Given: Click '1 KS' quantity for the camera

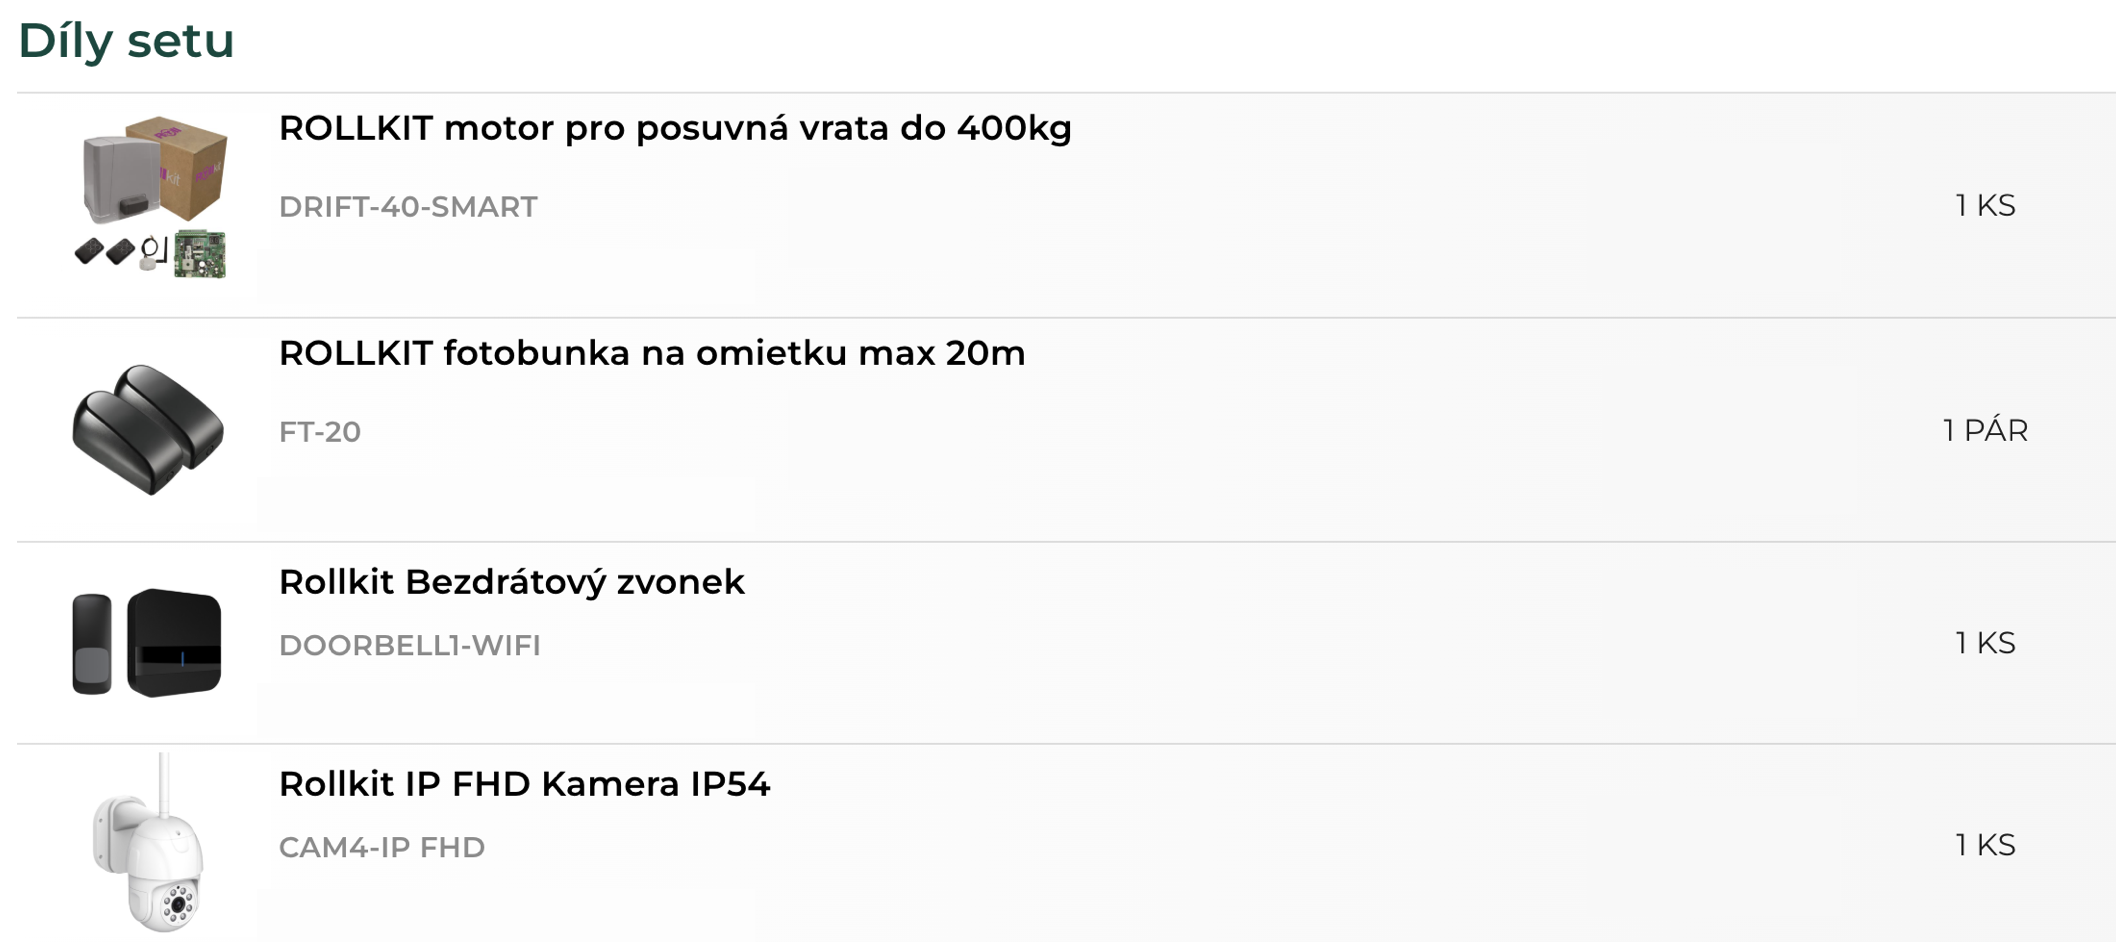Looking at the screenshot, I should (1985, 844).
